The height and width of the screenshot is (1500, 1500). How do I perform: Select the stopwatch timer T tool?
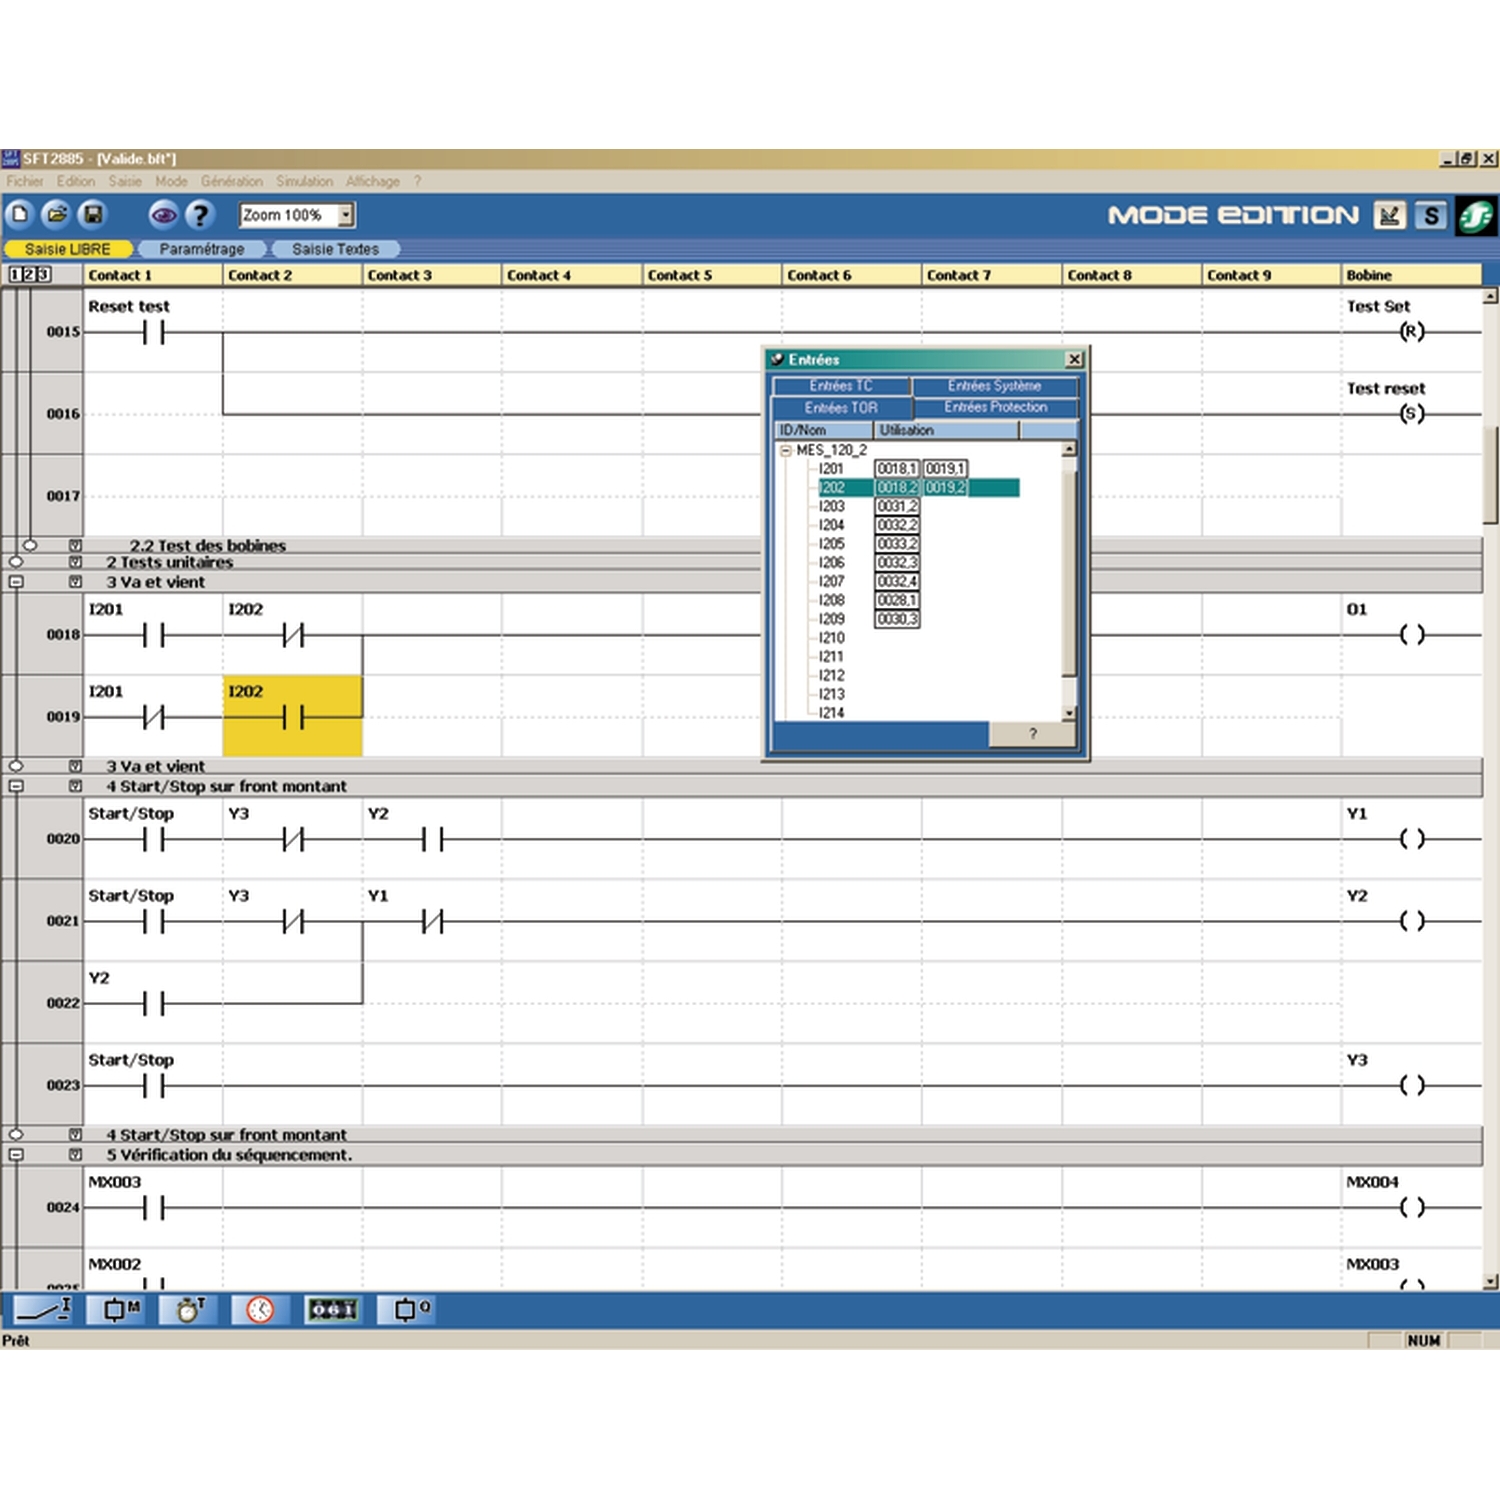[x=188, y=1309]
